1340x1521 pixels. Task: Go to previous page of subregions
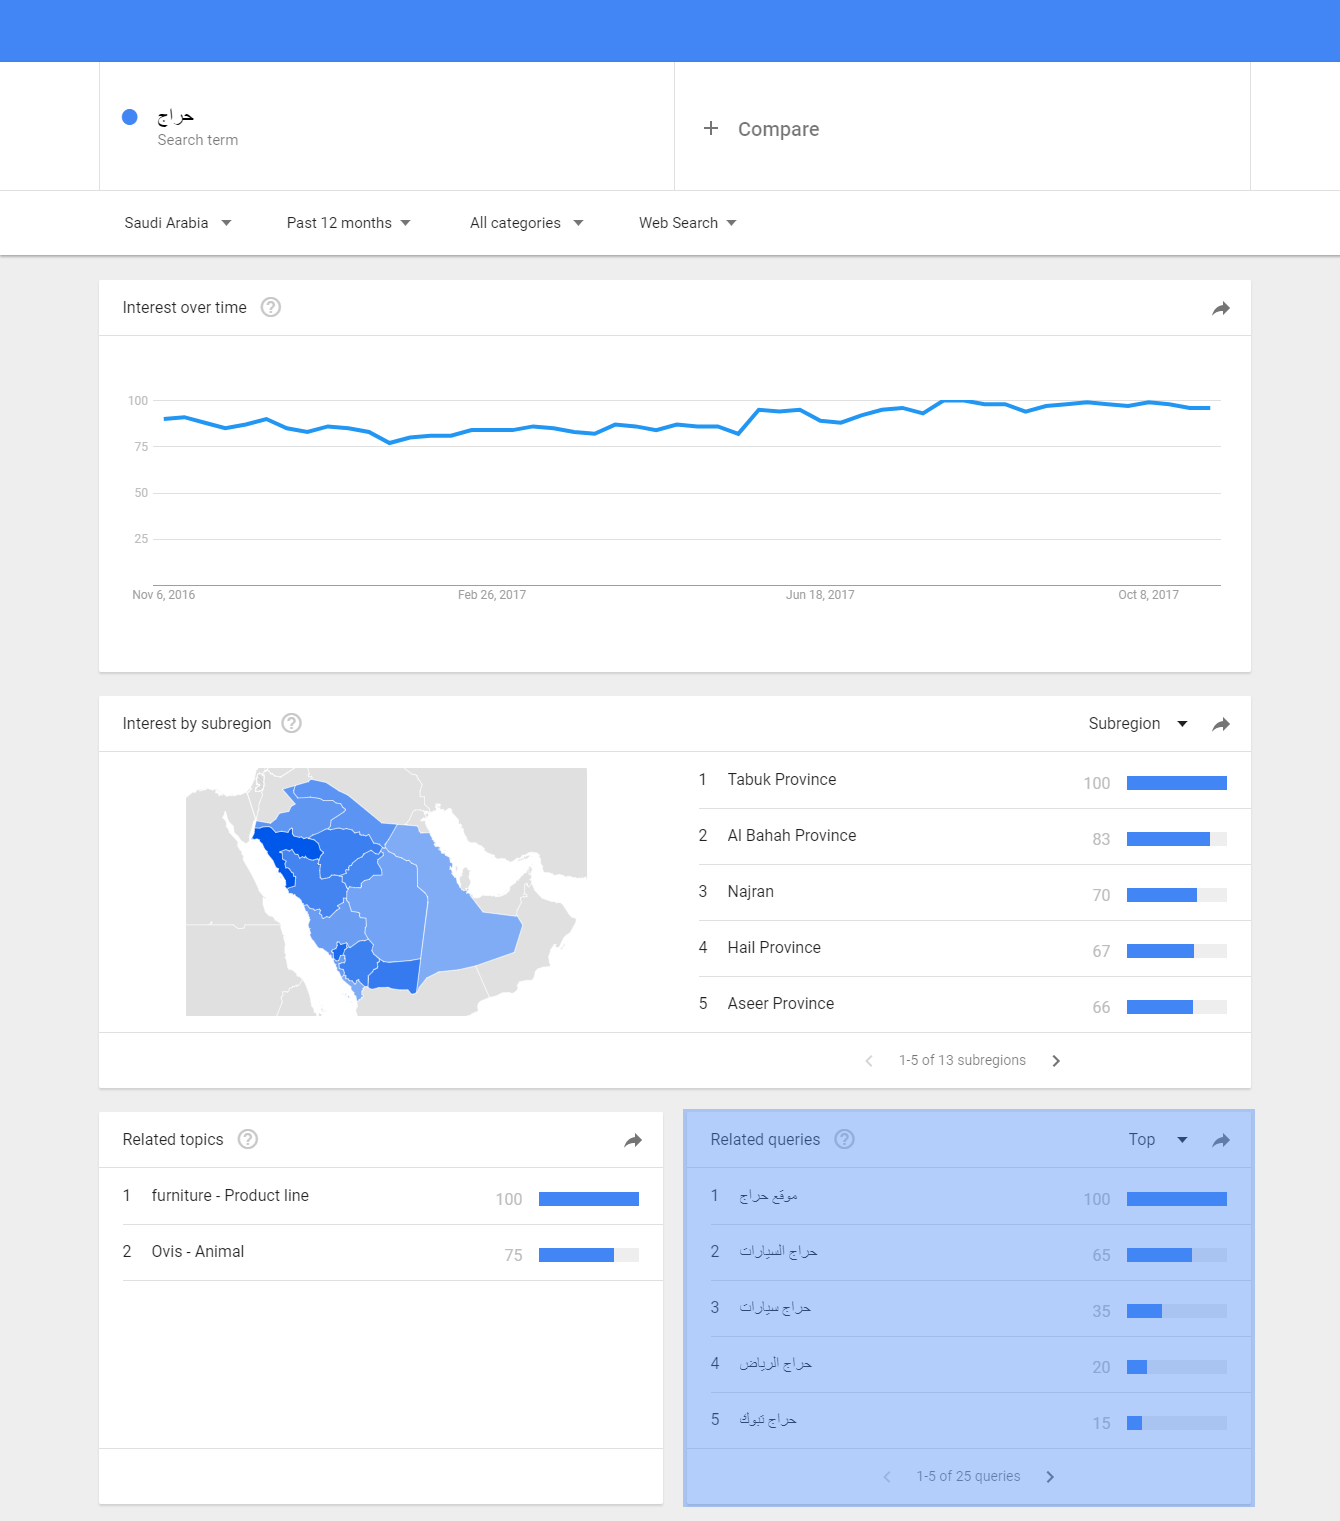(869, 1061)
